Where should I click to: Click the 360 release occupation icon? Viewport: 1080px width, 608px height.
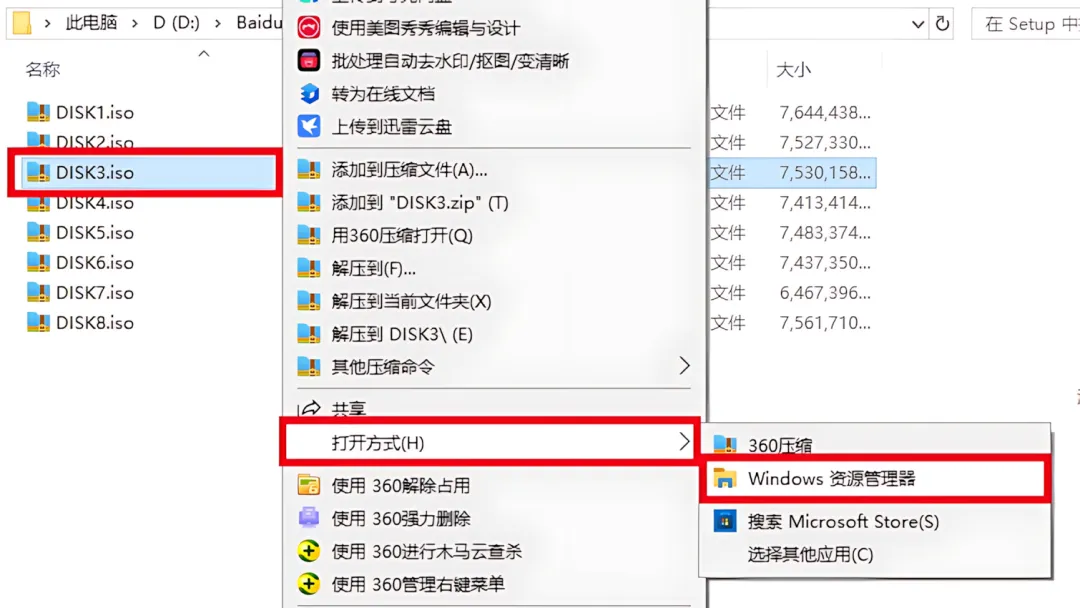coord(309,485)
